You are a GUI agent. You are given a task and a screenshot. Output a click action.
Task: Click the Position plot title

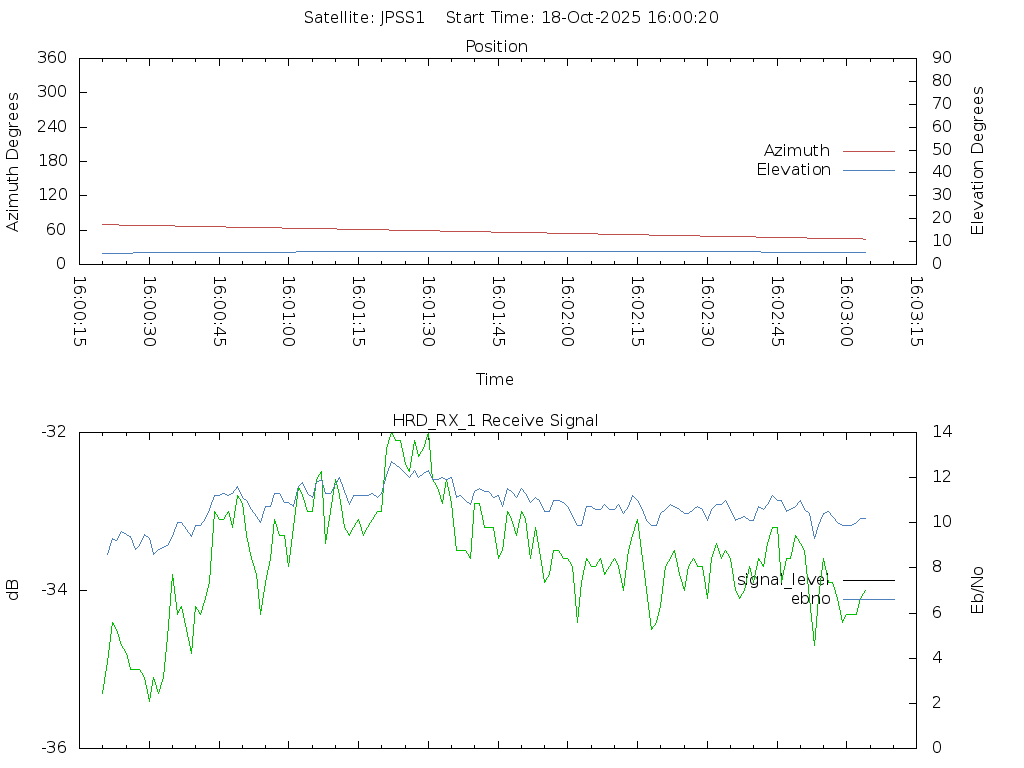click(496, 47)
